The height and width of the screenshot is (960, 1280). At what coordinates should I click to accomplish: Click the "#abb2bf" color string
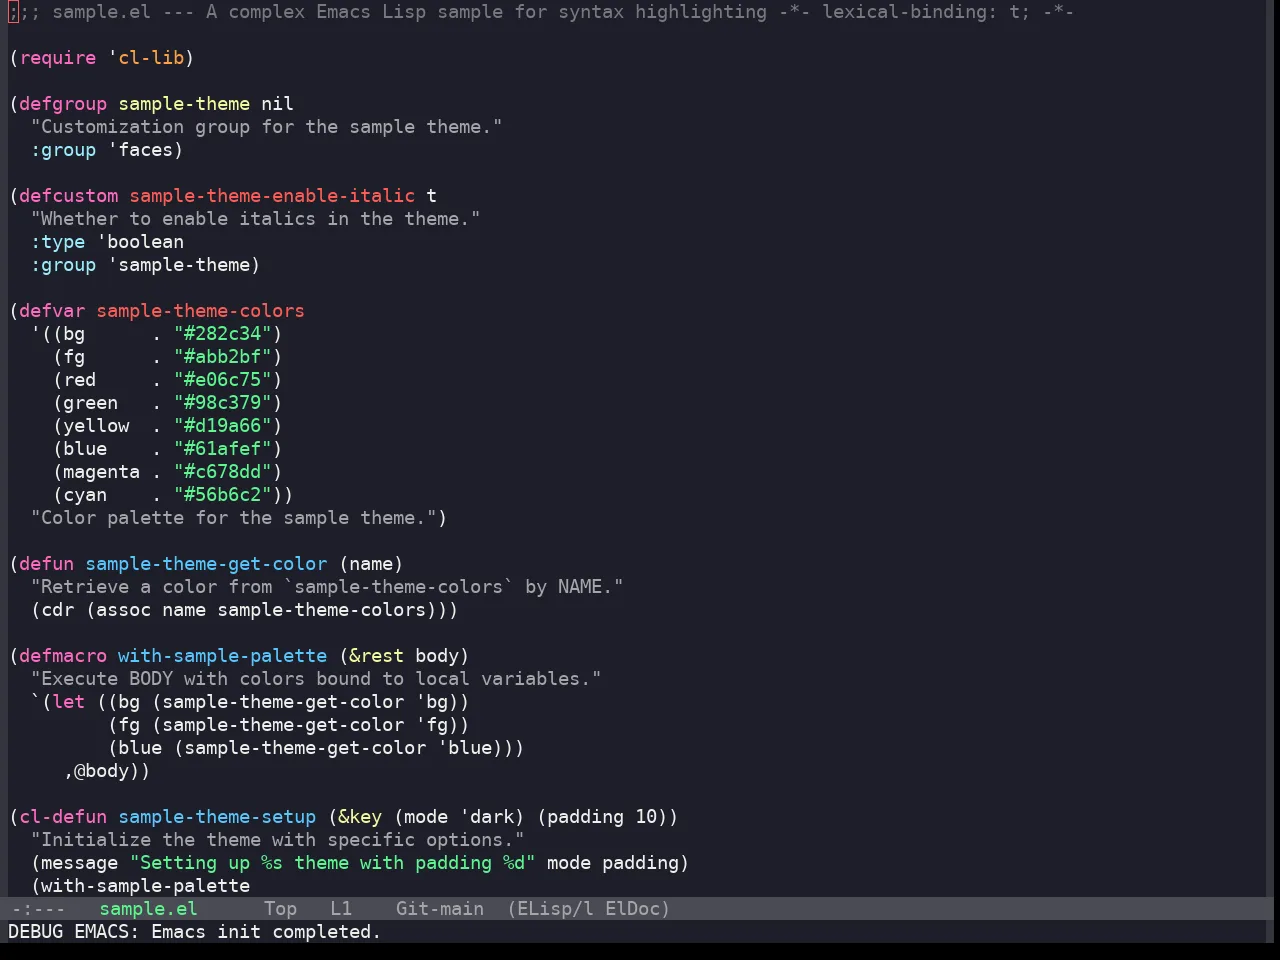(x=222, y=356)
